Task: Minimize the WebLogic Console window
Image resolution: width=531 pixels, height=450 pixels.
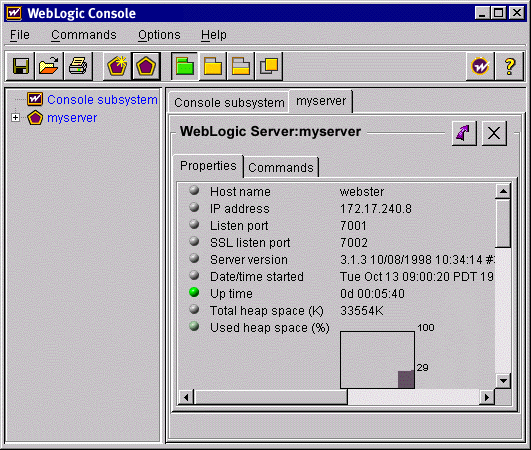Action: tap(482, 13)
